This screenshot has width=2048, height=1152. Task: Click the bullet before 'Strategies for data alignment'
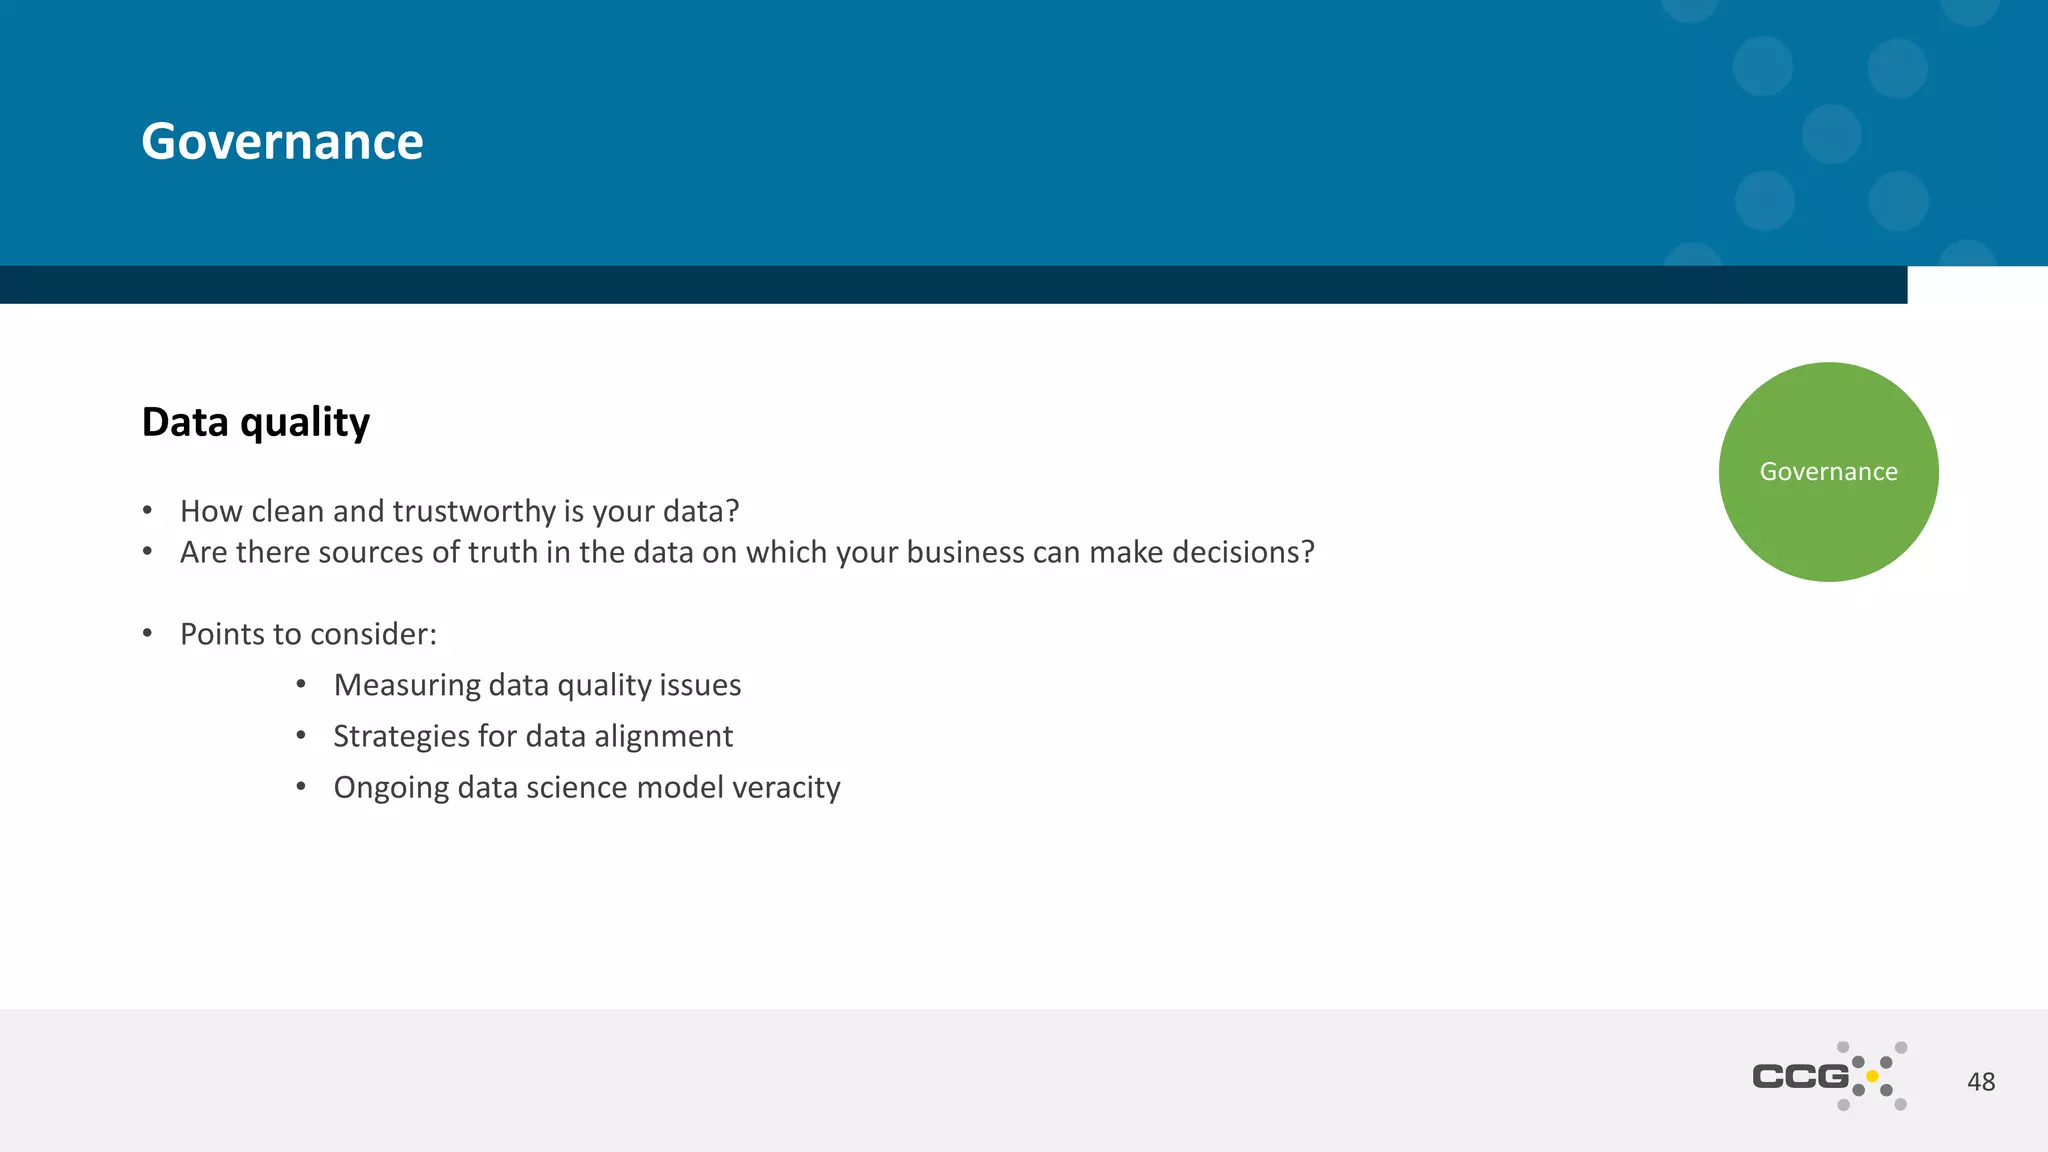coord(301,735)
